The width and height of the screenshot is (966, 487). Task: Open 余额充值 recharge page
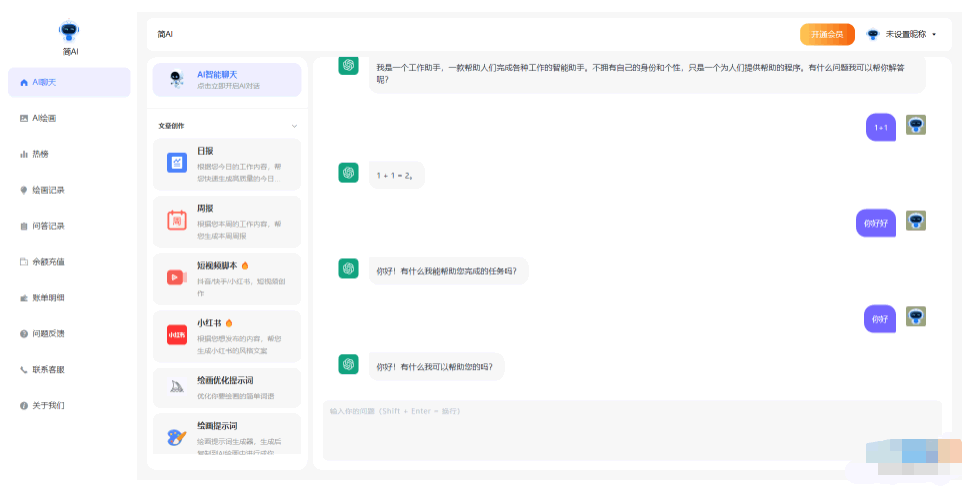coord(47,262)
